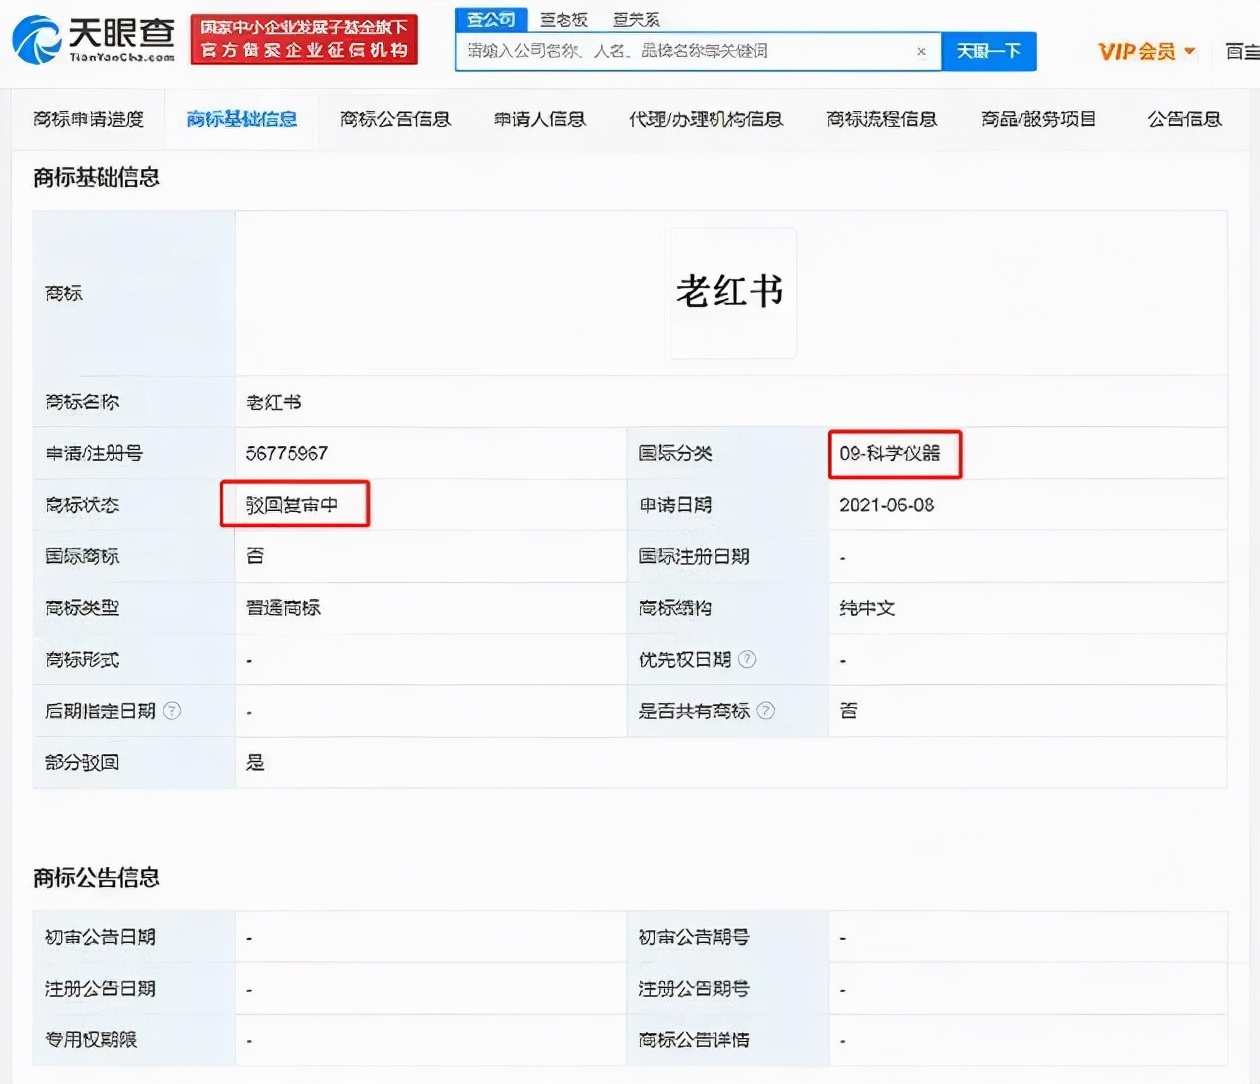
Task: Click the VIP会员 crown-colored label
Action: [1136, 51]
